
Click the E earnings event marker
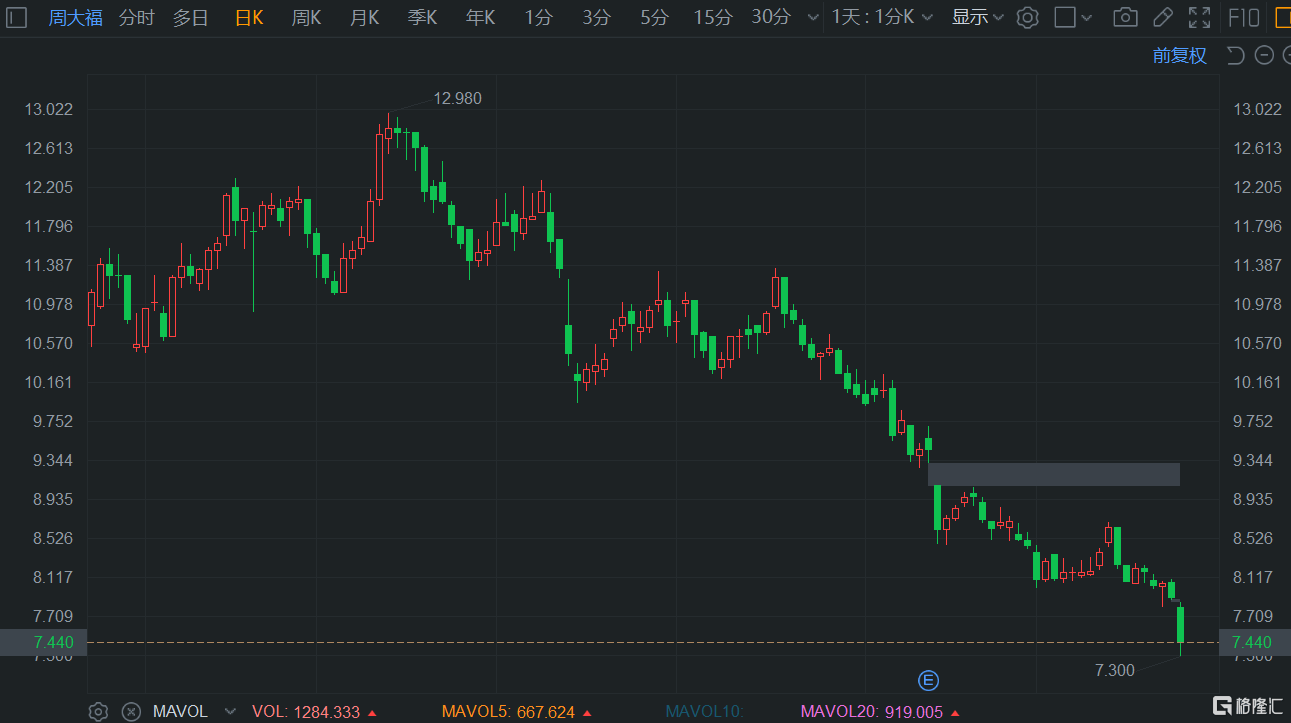[x=928, y=681]
